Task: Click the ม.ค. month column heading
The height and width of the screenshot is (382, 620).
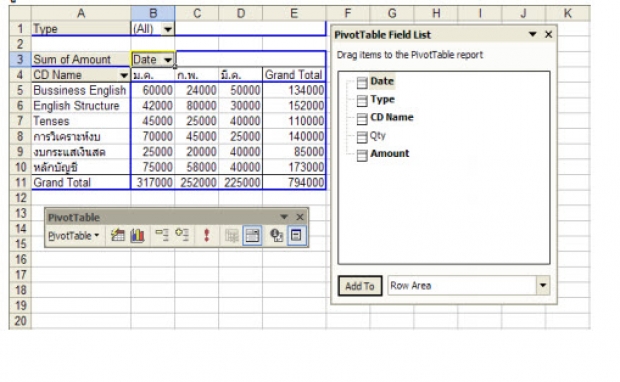Action: 153,75
